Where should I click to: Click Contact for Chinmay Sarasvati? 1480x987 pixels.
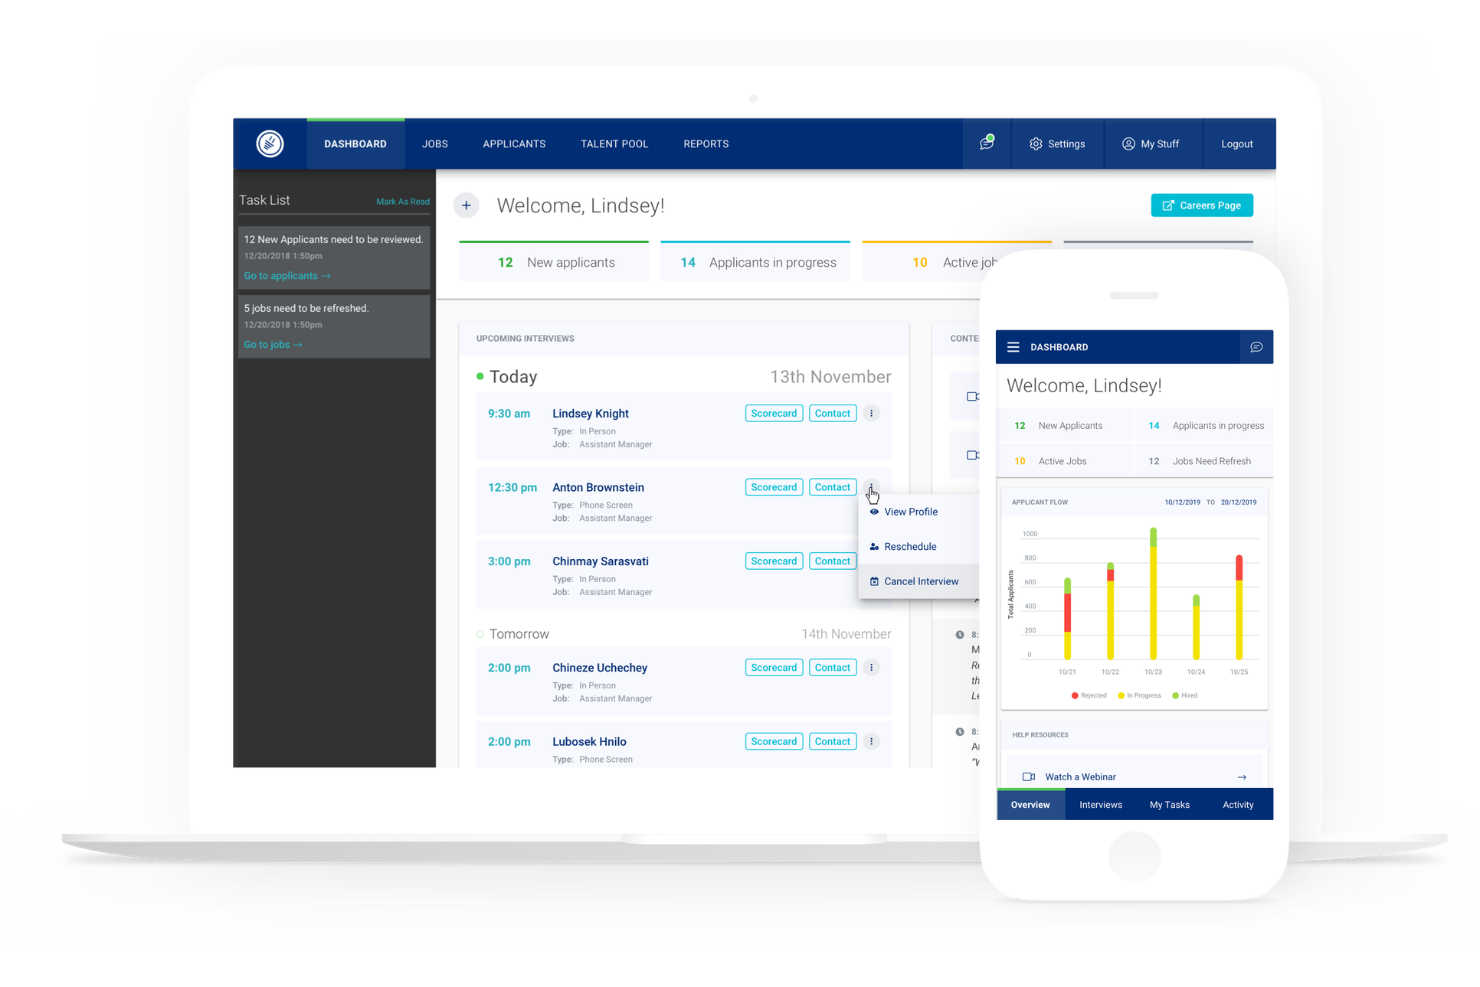(832, 561)
